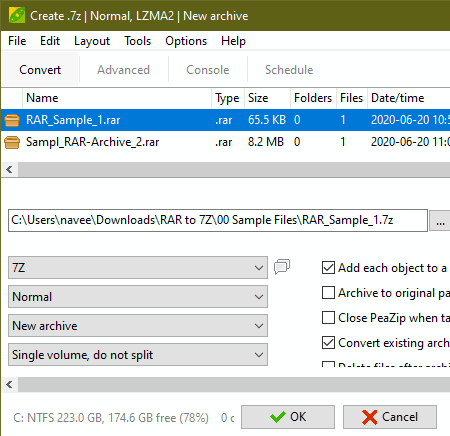Confirm with the OK button
450x436 pixels.
click(x=288, y=417)
